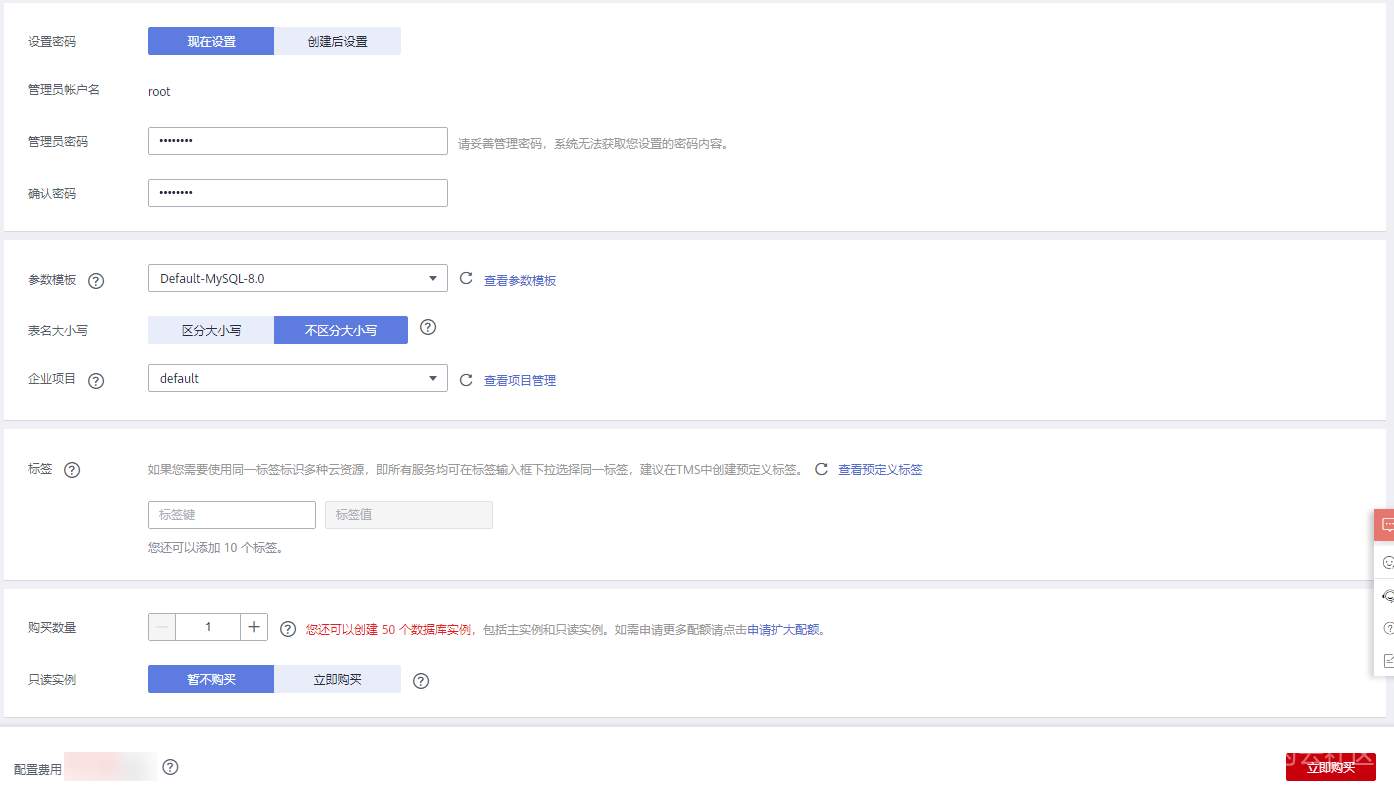
Task: Increase 购买数量 with the plus button
Action: (254, 627)
